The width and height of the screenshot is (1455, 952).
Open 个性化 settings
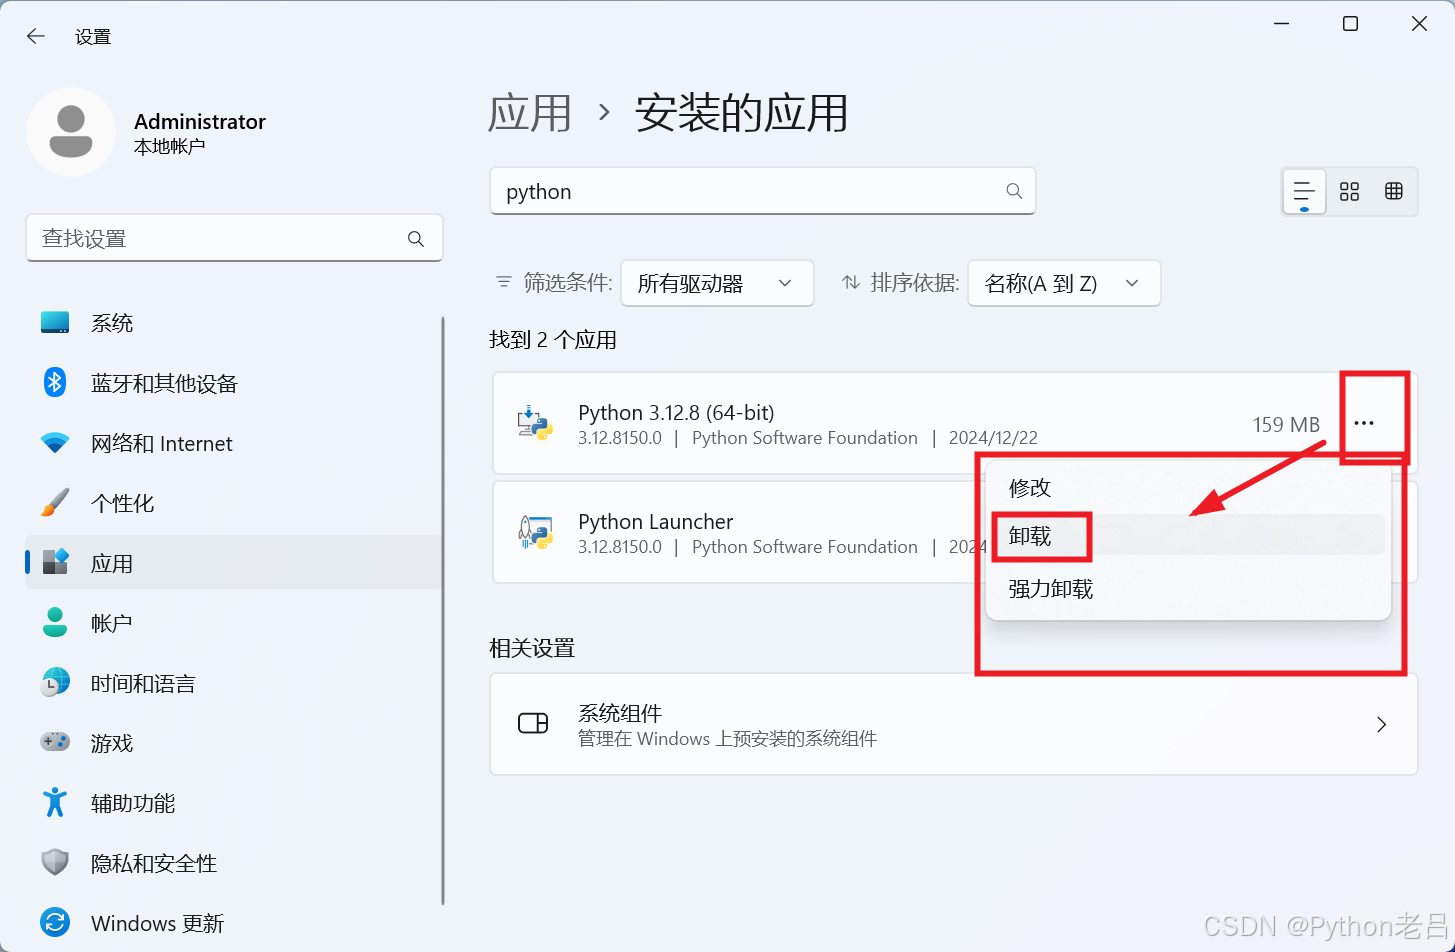pyautogui.click(x=234, y=503)
